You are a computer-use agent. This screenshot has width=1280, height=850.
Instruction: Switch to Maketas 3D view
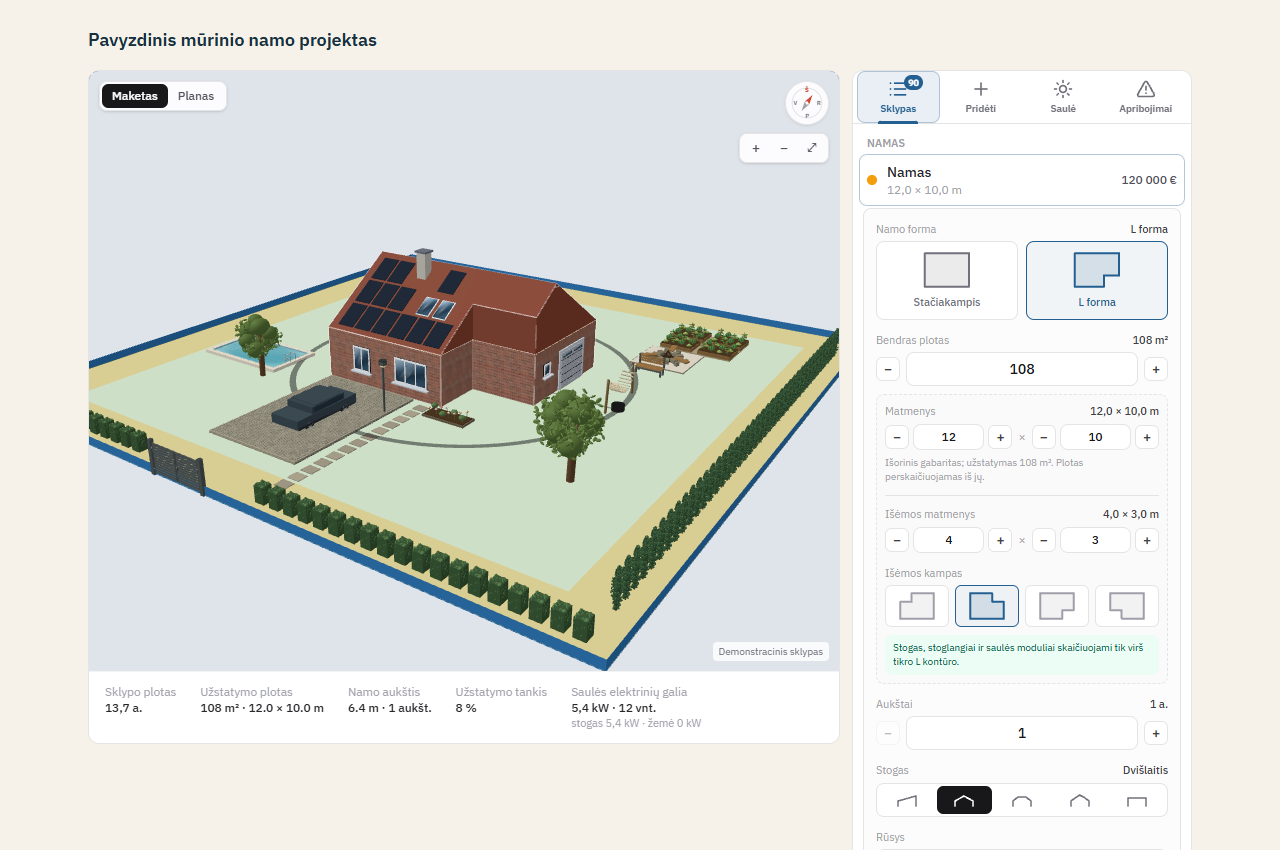pyautogui.click(x=135, y=96)
